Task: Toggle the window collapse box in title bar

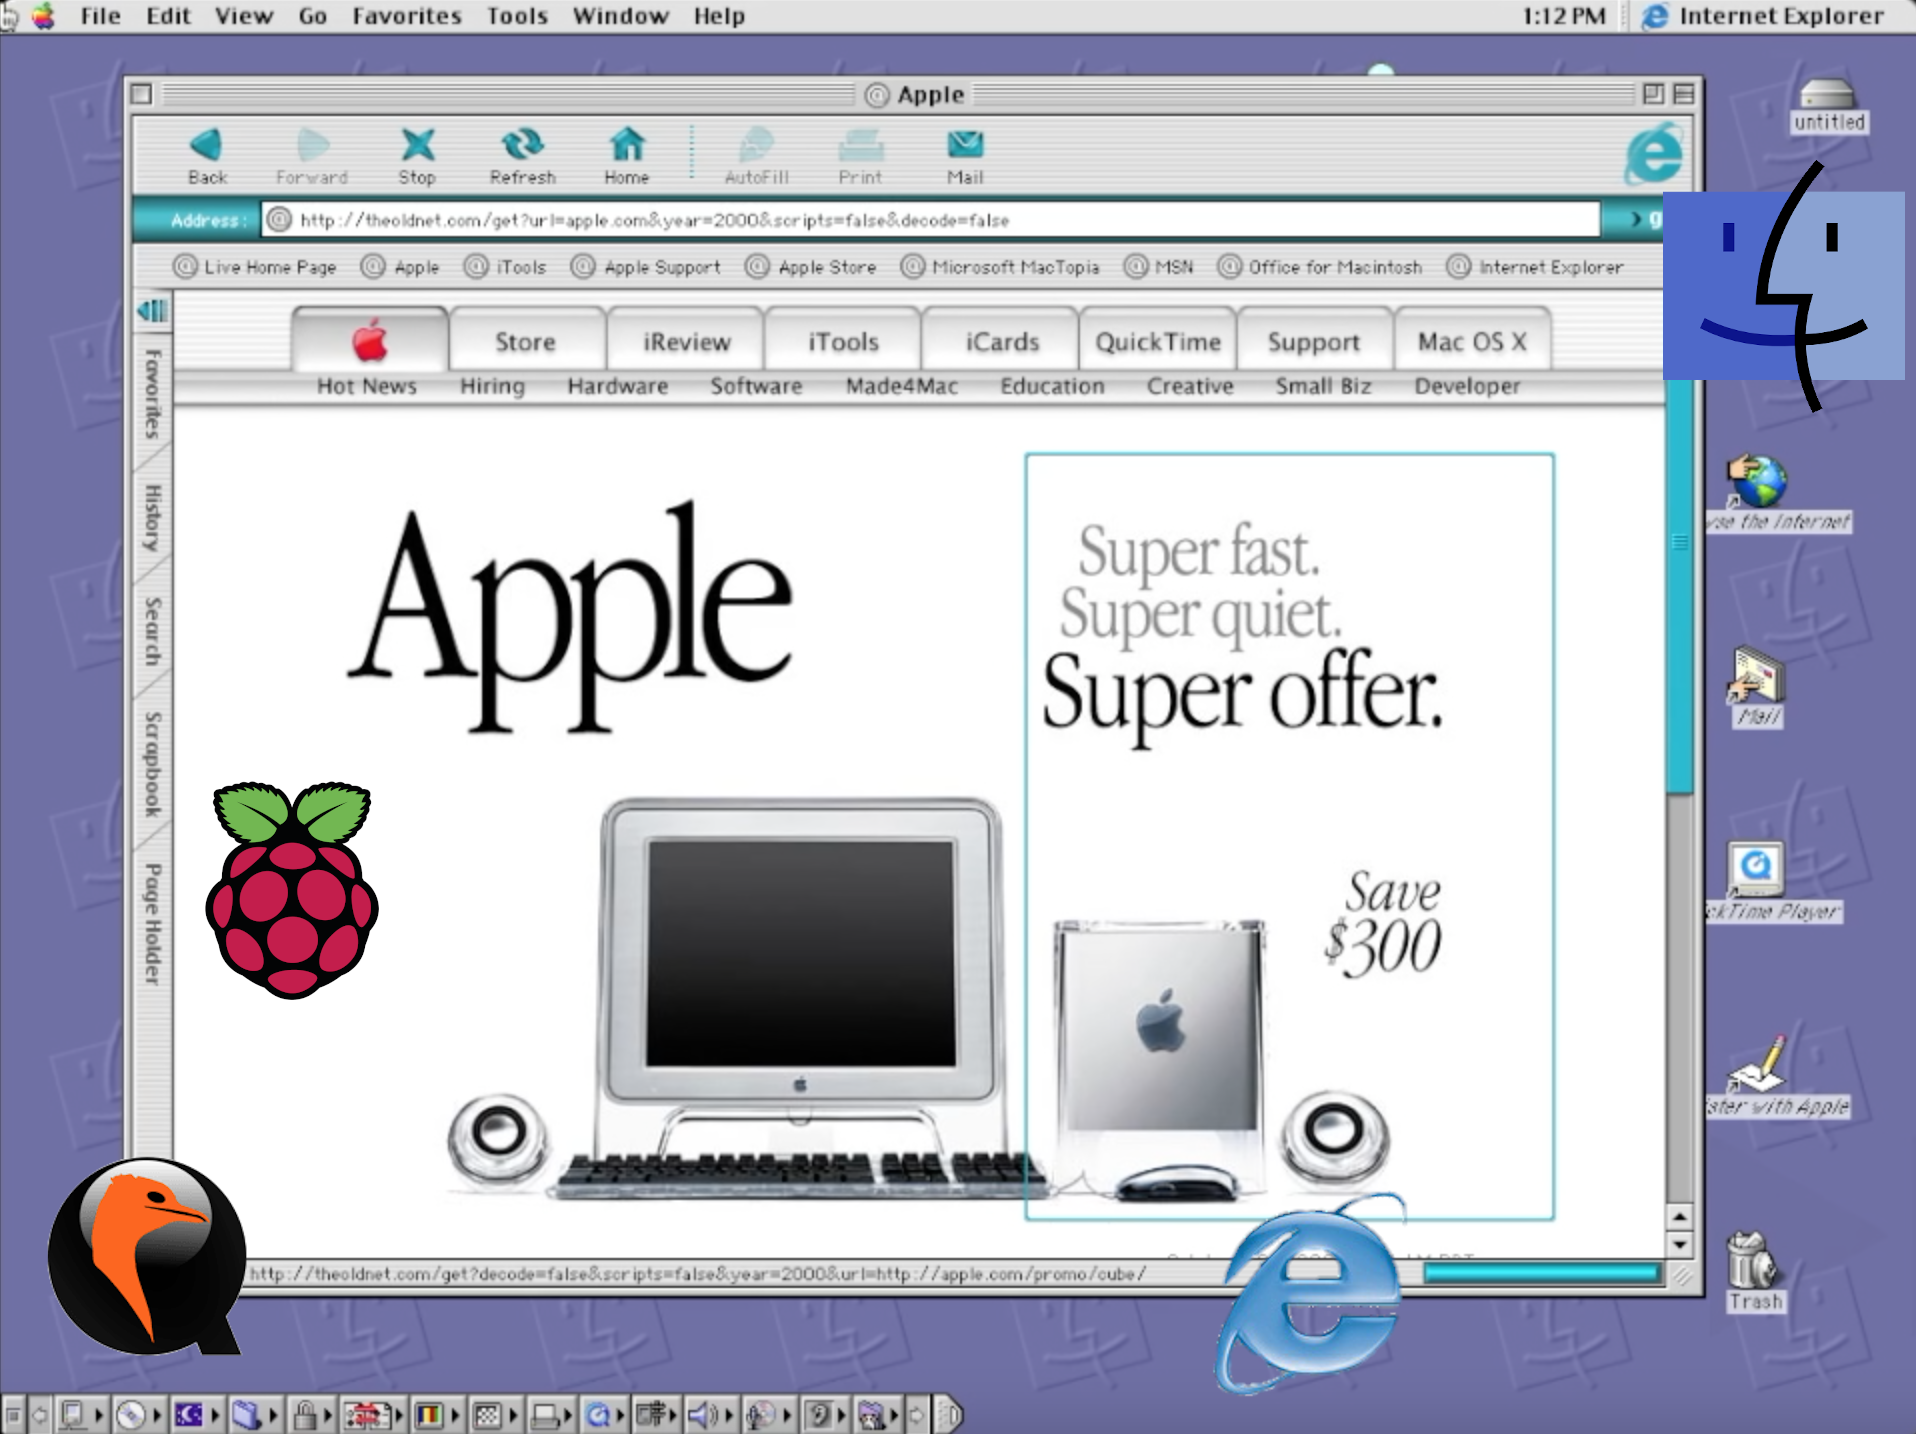Action: point(1684,94)
